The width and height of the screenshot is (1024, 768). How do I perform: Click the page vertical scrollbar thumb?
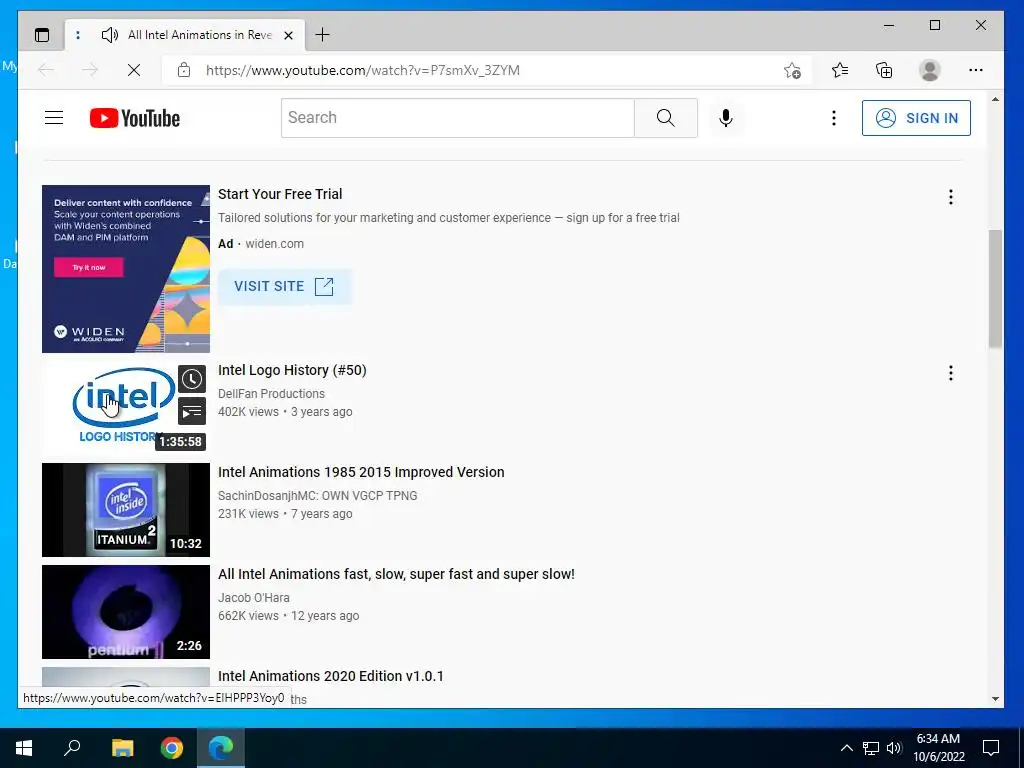tap(995, 288)
